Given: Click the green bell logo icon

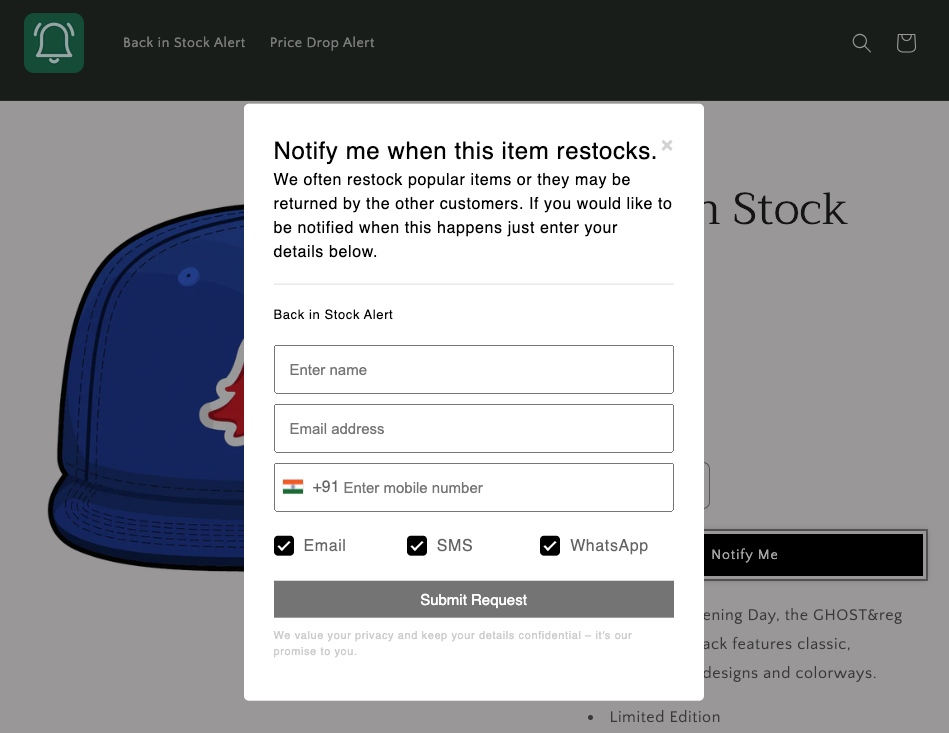Looking at the screenshot, I should click(54, 43).
